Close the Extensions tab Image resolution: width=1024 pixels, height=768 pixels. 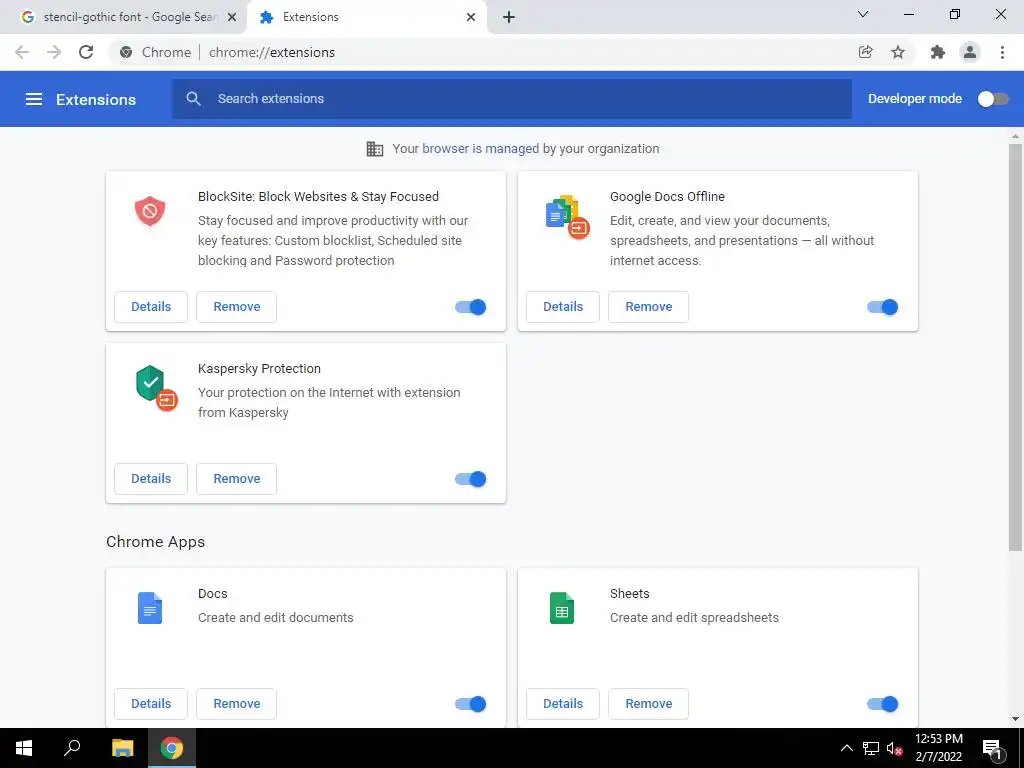pos(471,17)
